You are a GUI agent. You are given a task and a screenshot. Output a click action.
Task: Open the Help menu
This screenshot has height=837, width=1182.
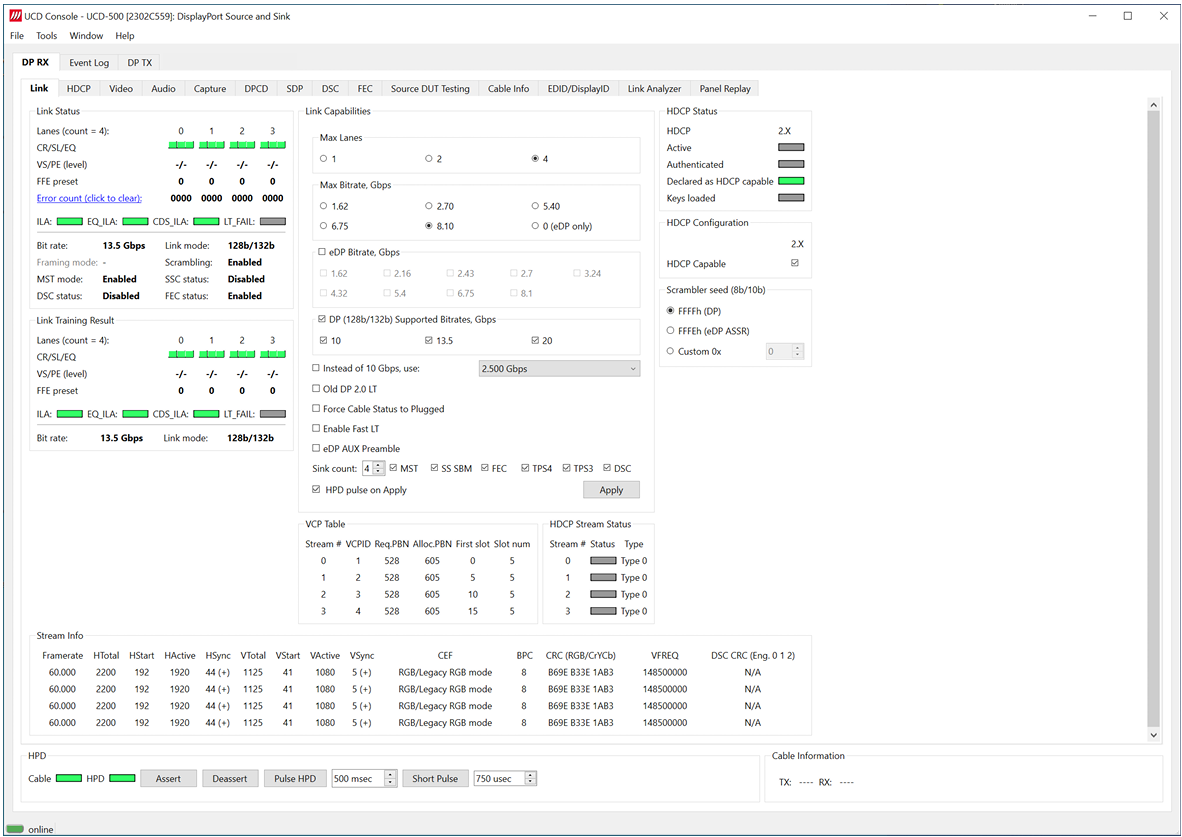pos(124,35)
